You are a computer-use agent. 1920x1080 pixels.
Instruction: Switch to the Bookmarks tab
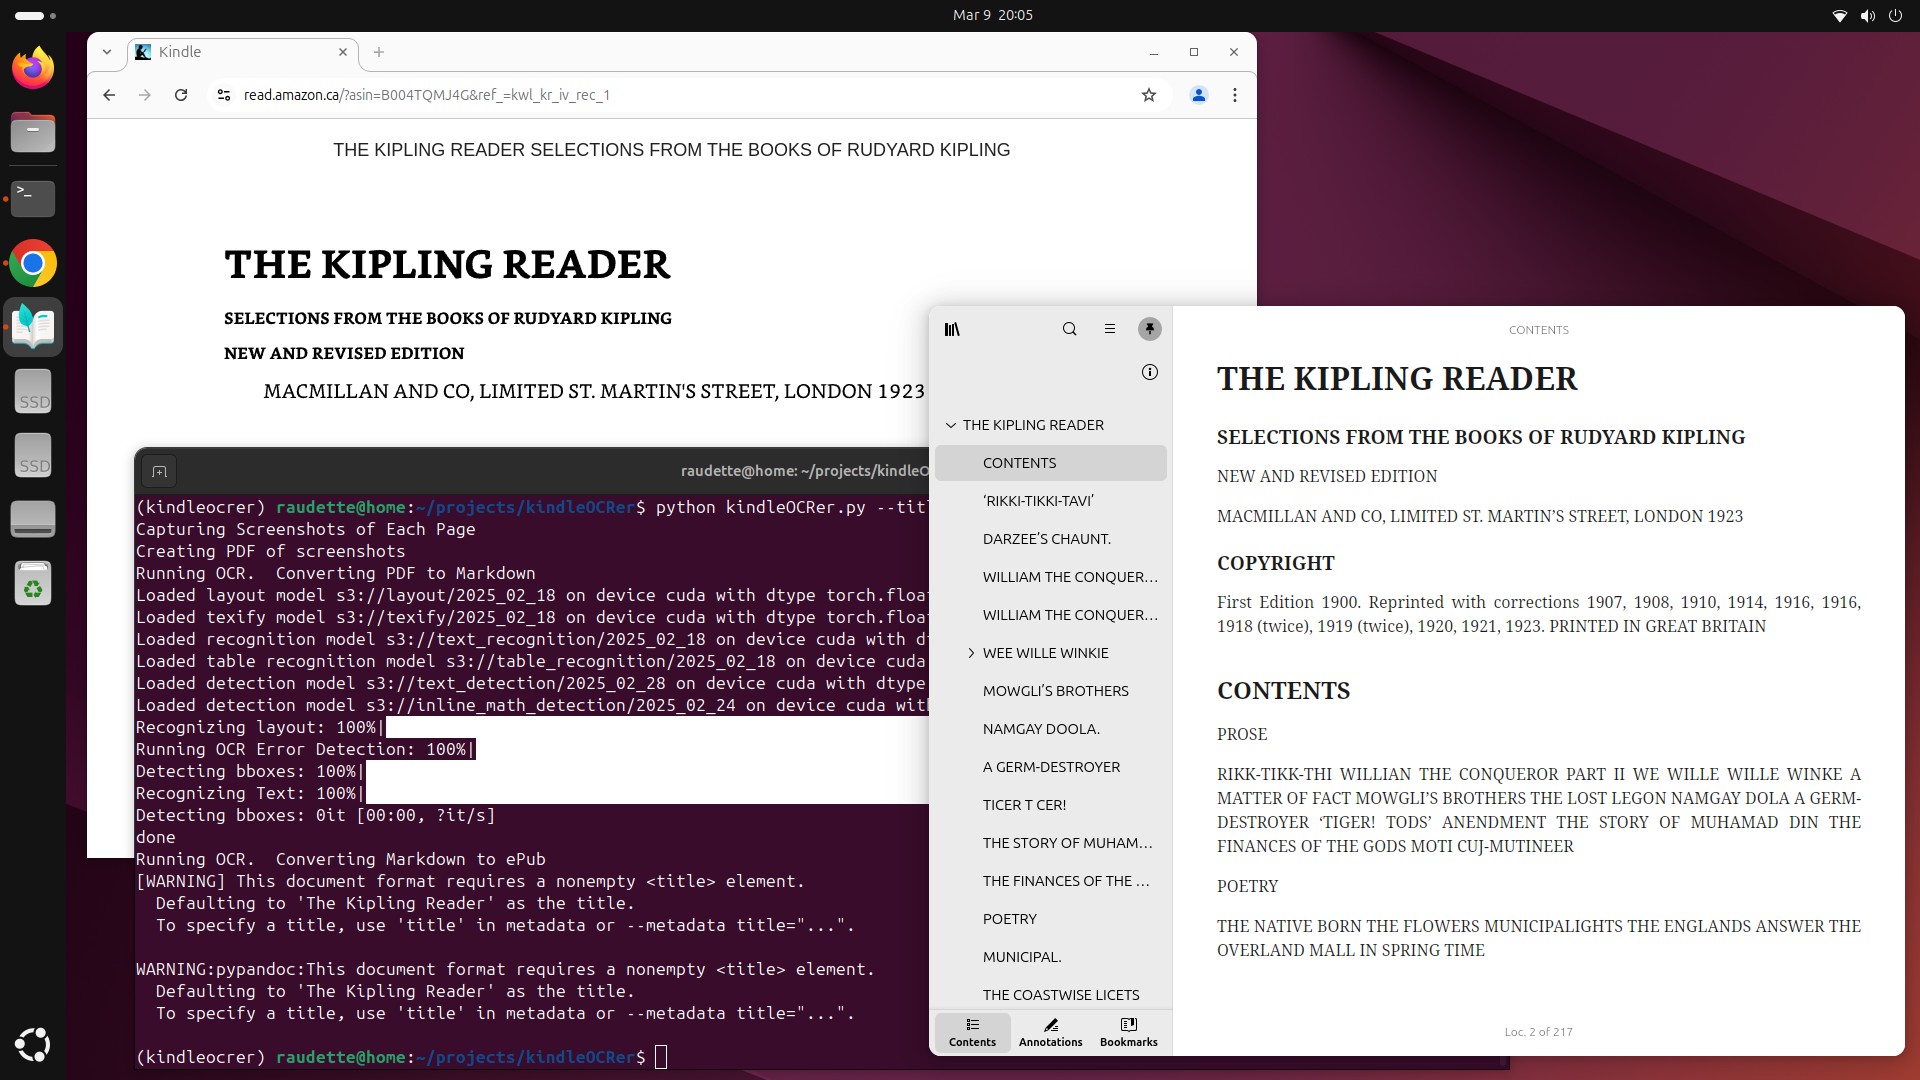[1128, 1032]
